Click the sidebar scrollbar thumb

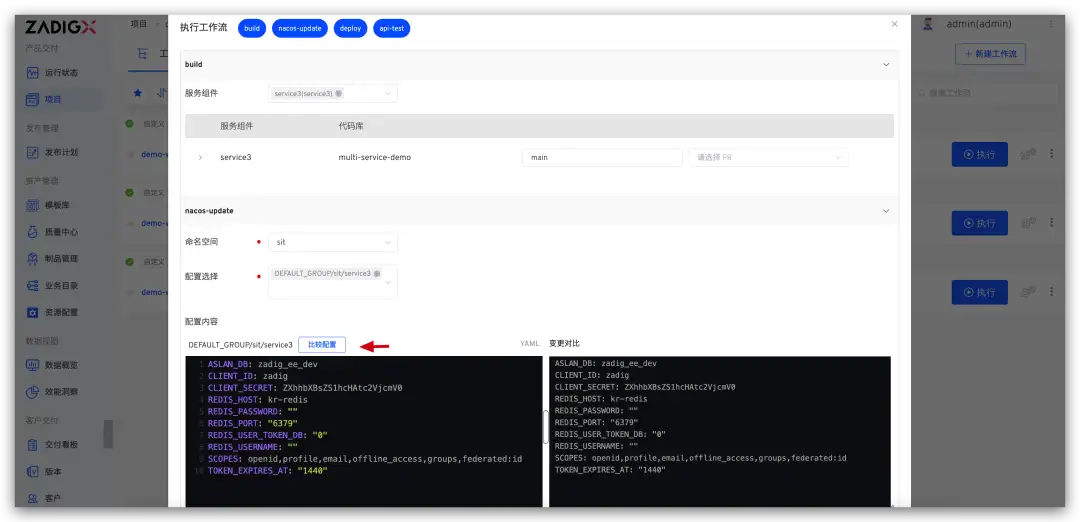tap(108, 434)
